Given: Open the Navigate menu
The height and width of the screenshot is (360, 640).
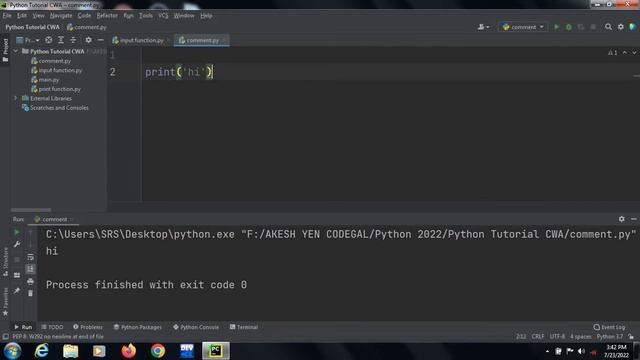Looking at the screenshot, I should [61, 16].
